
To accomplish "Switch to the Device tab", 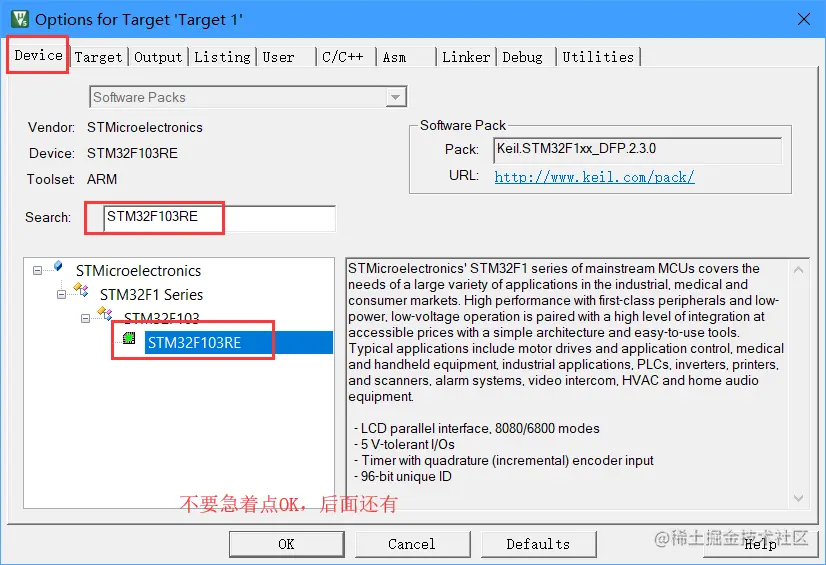I will (38, 55).
